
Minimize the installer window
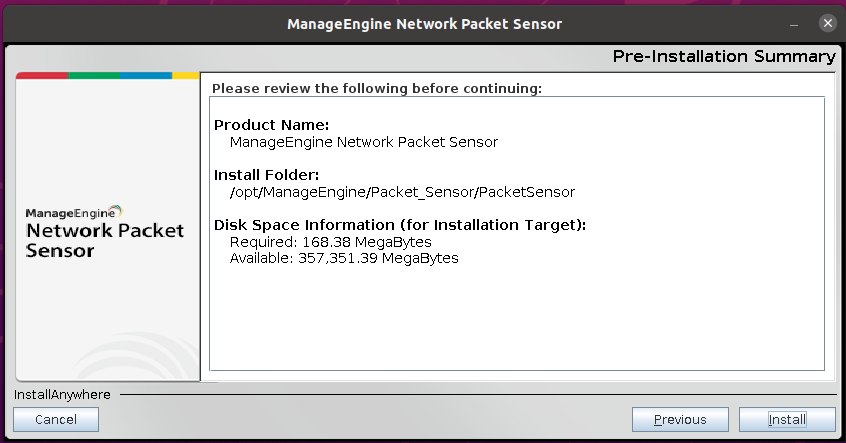click(x=794, y=22)
